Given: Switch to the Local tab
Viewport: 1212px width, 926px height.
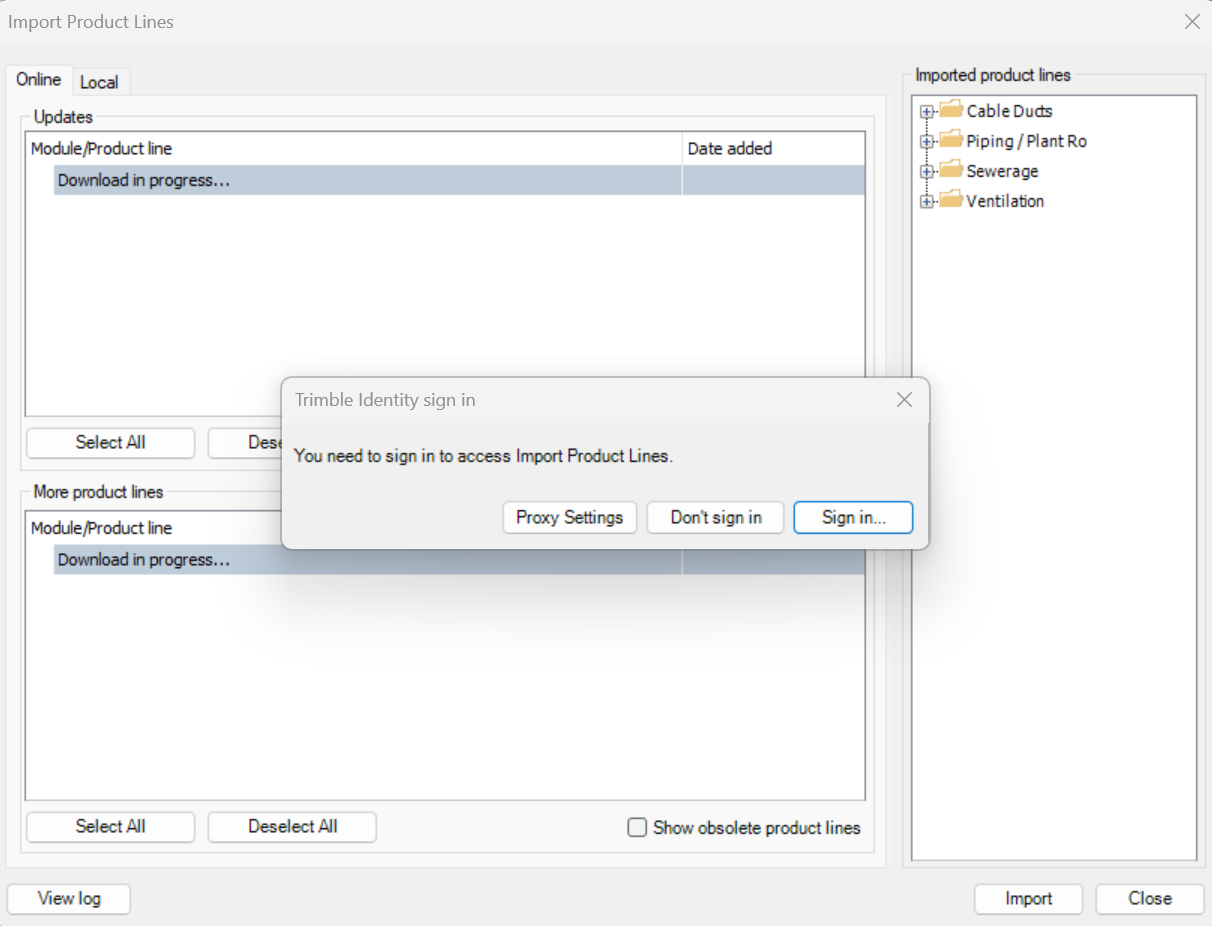Looking at the screenshot, I should point(100,81).
